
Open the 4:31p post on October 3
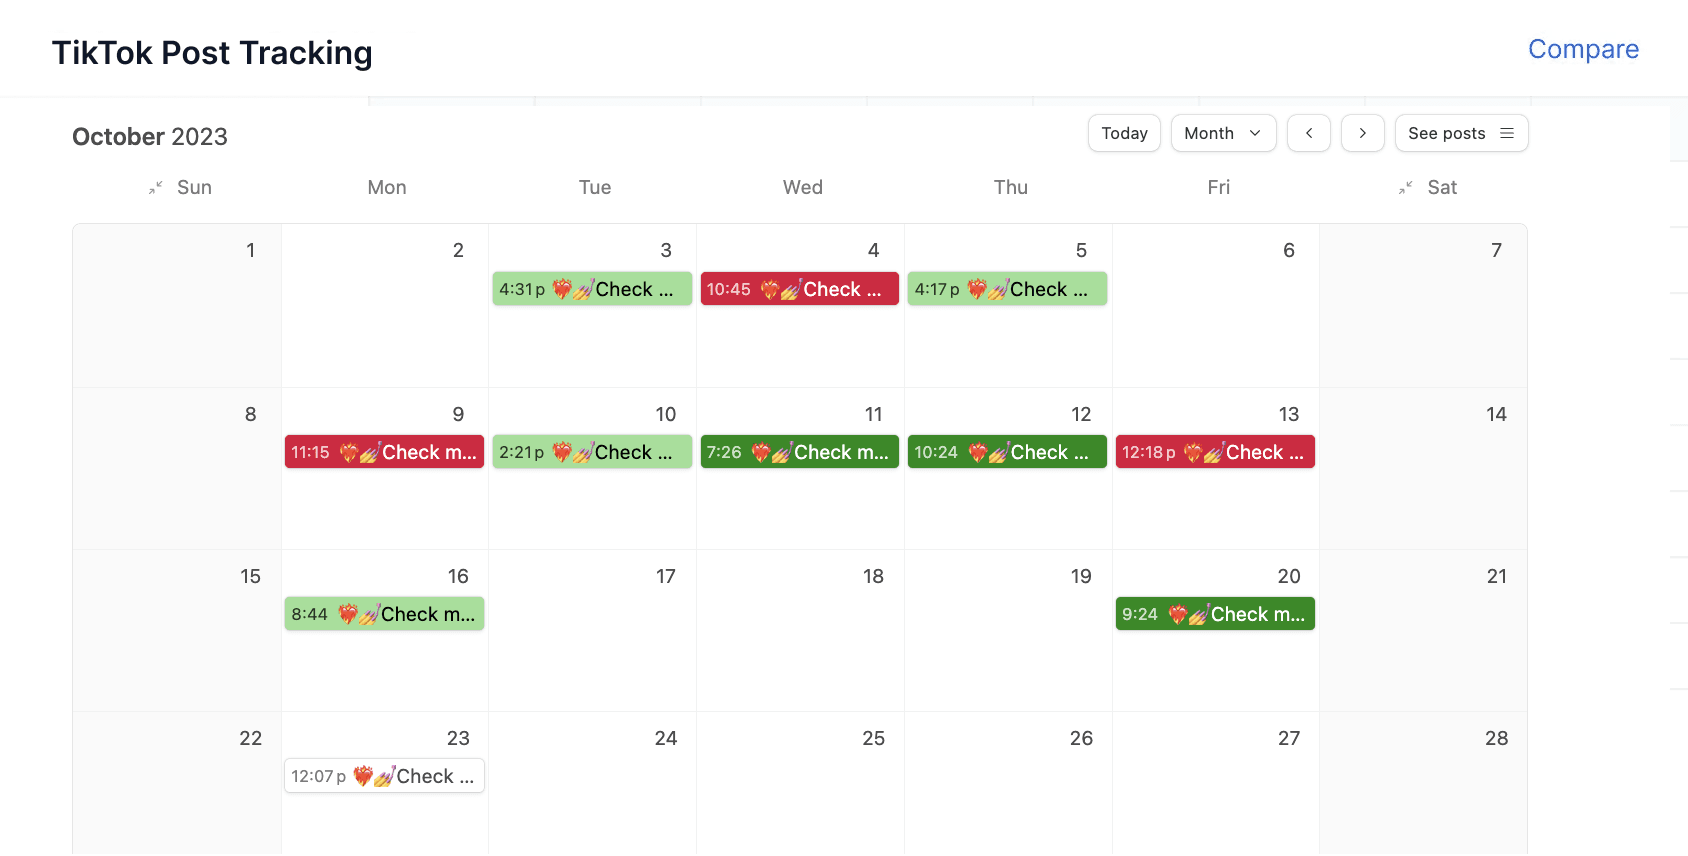(x=592, y=289)
